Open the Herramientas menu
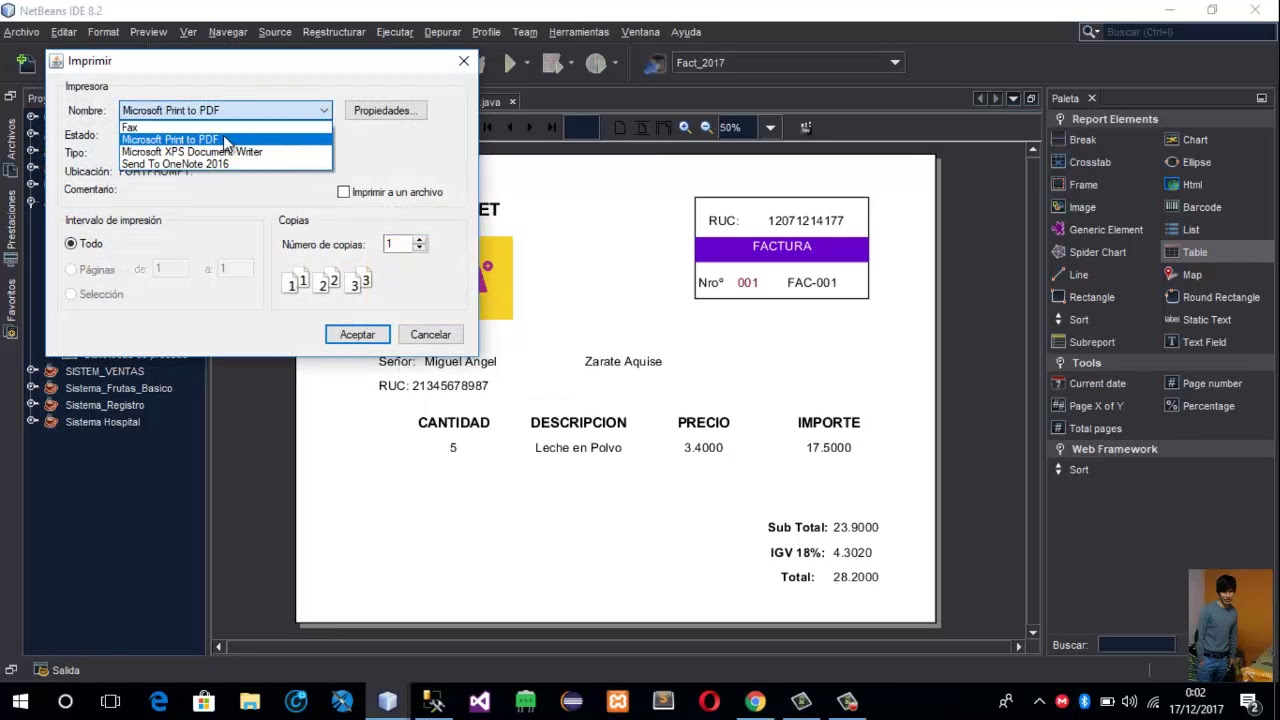The image size is (1280, 720). pos(579,32)
